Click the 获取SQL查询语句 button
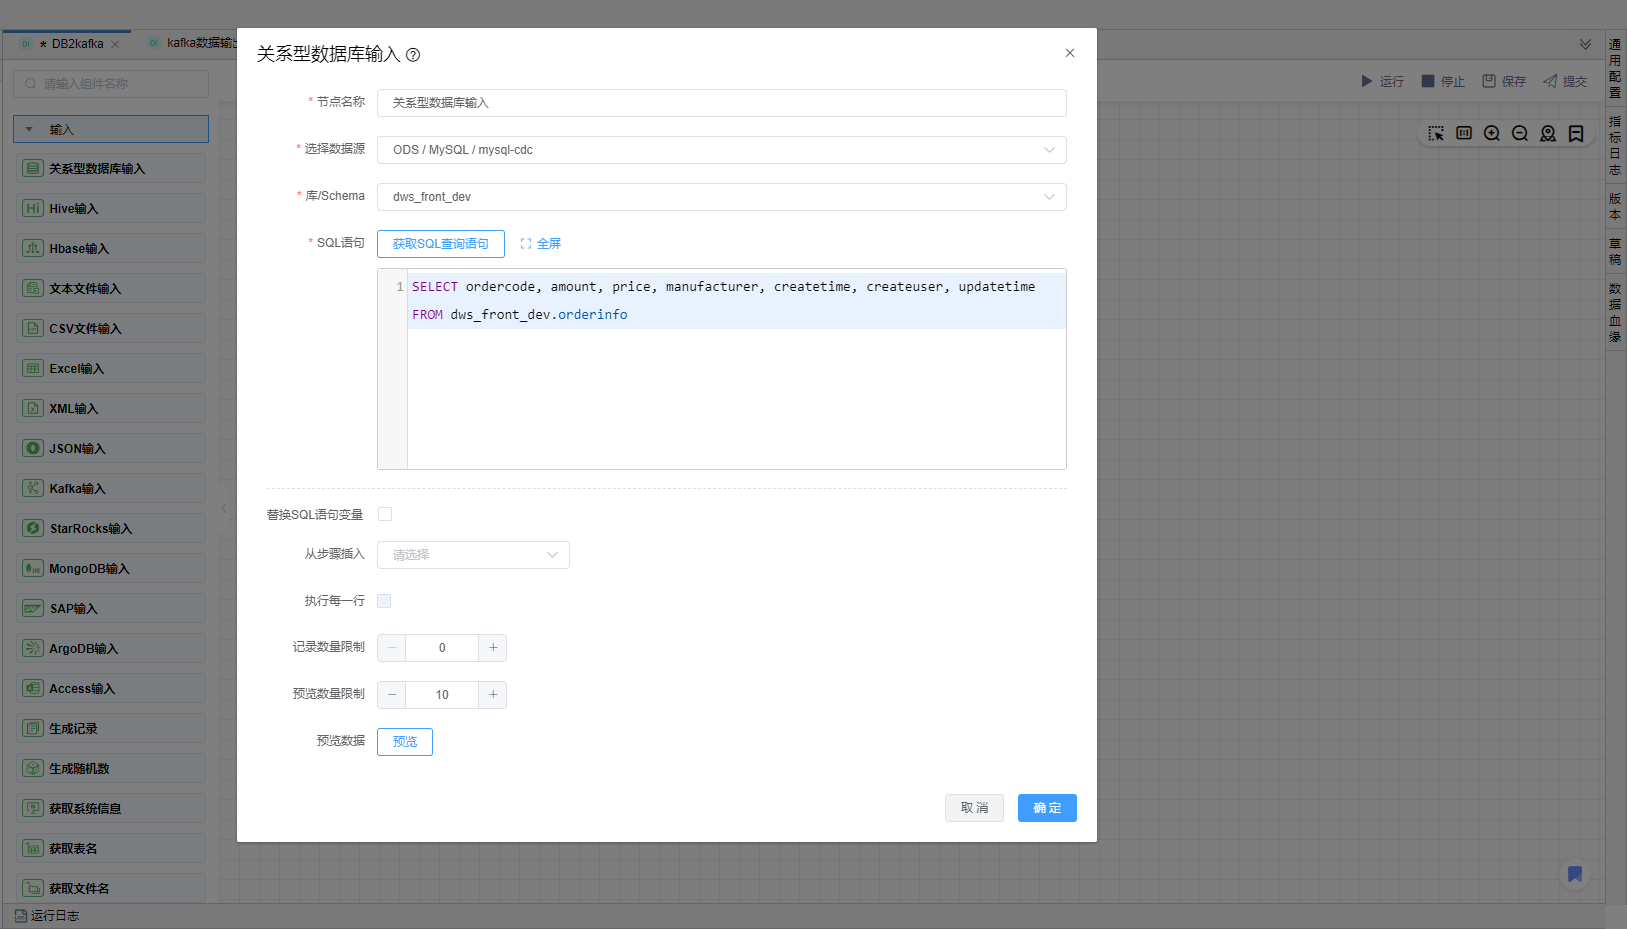Screen dimensions: 1627x929 [441, 244]
